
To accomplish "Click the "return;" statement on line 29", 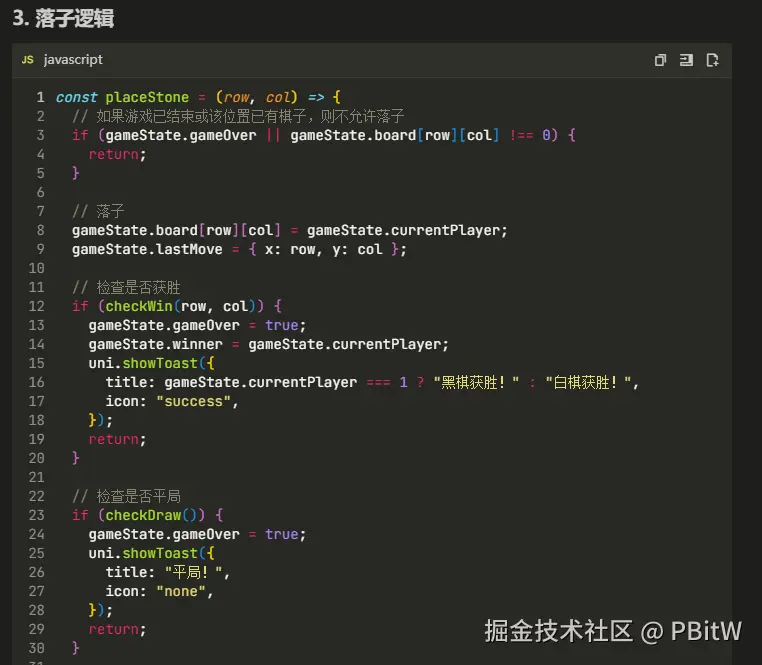I will coord(117,629).
